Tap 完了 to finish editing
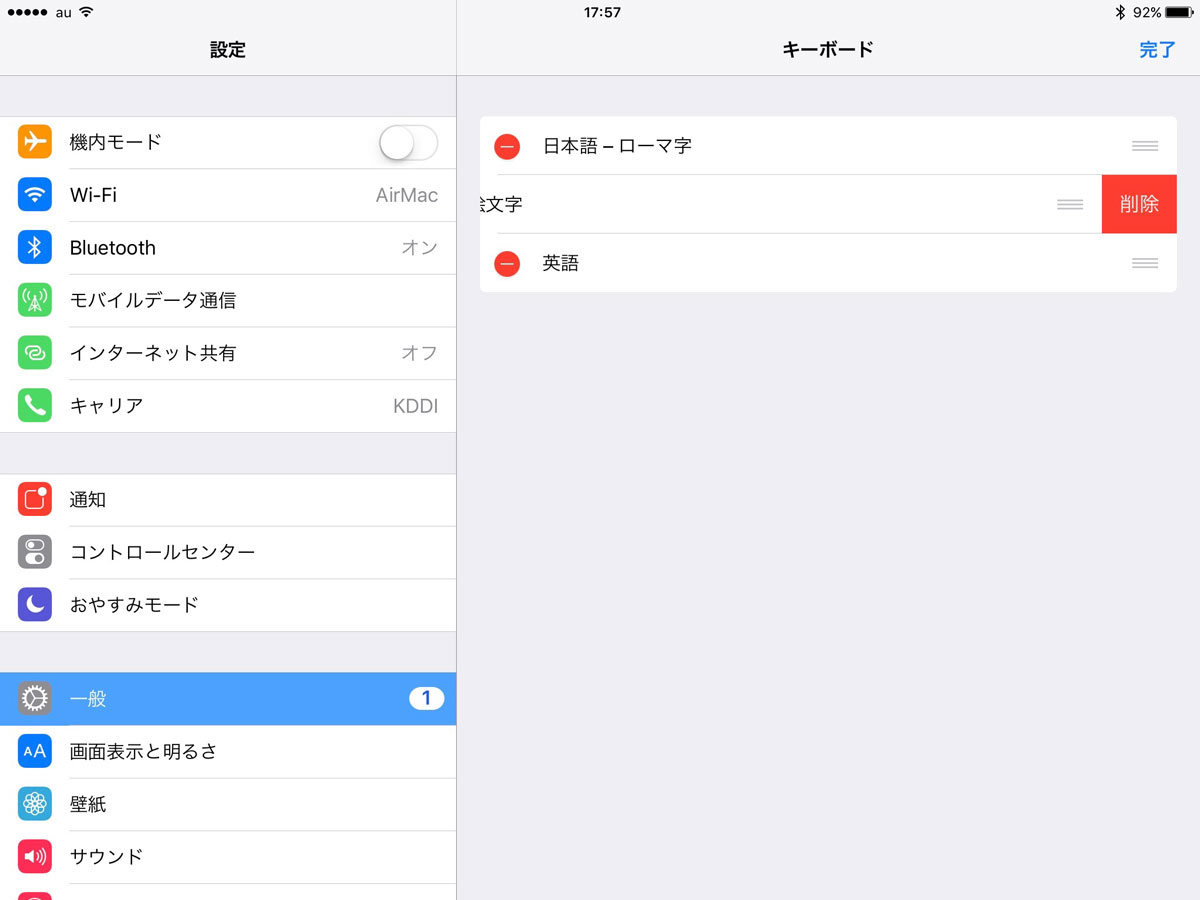 (x=1157, y=49)
